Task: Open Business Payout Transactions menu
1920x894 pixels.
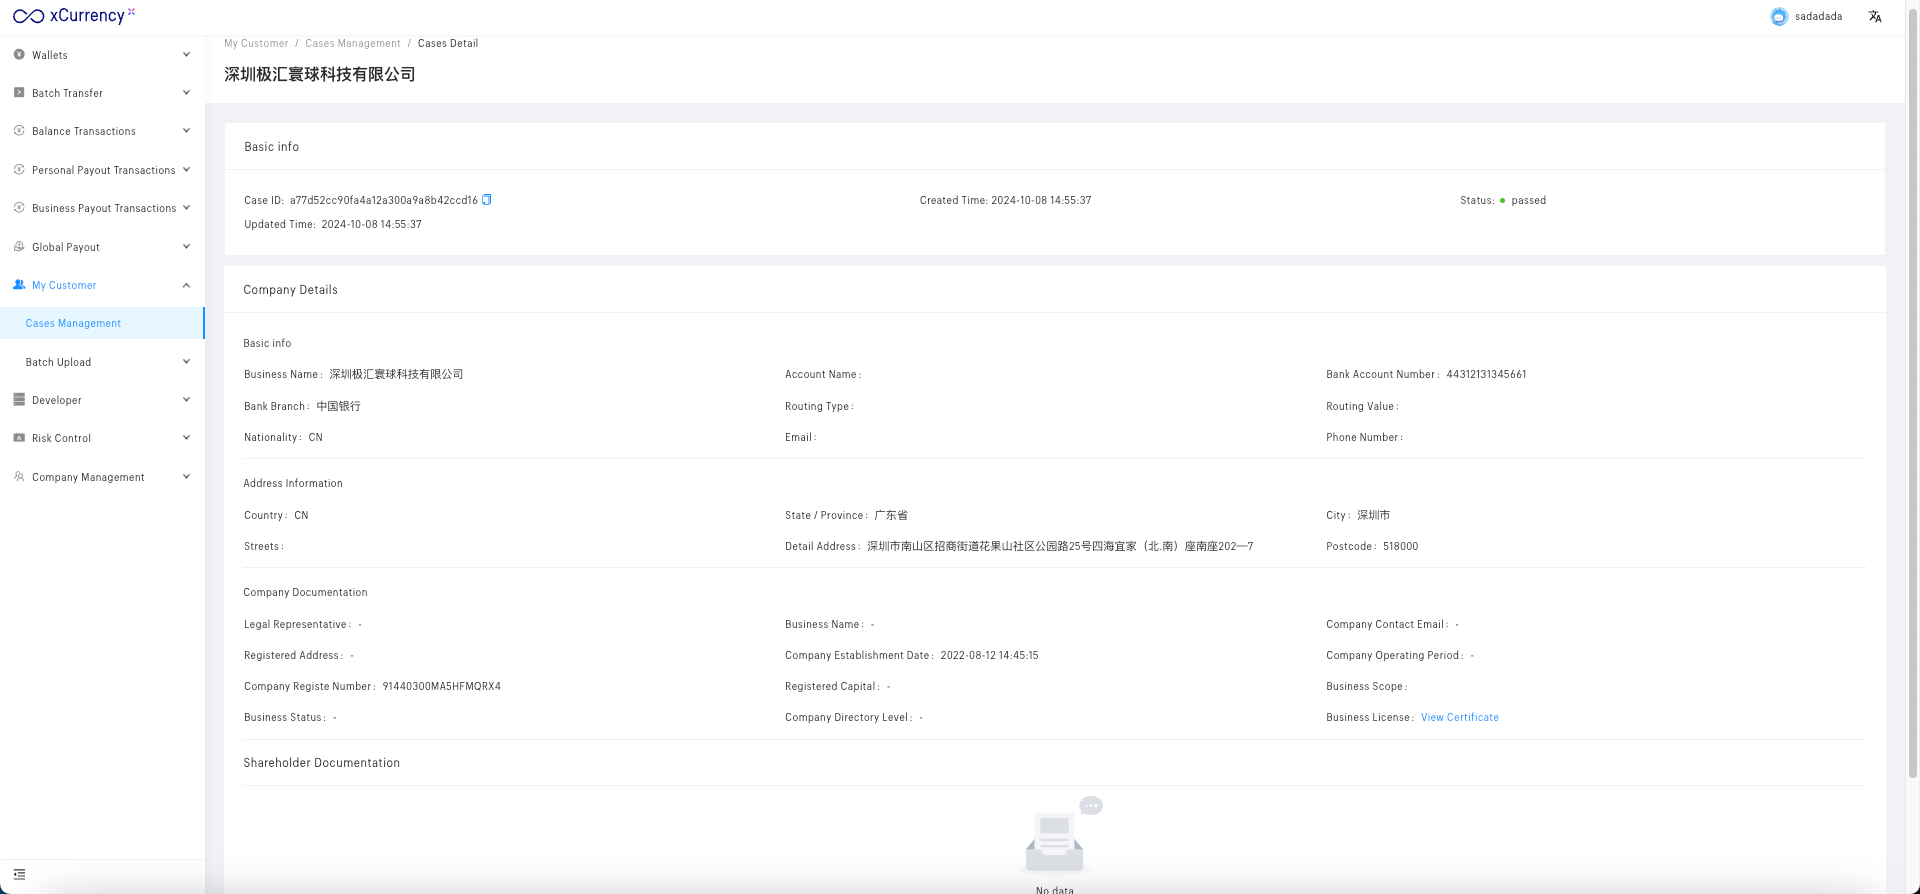Action: click(102, 208)
